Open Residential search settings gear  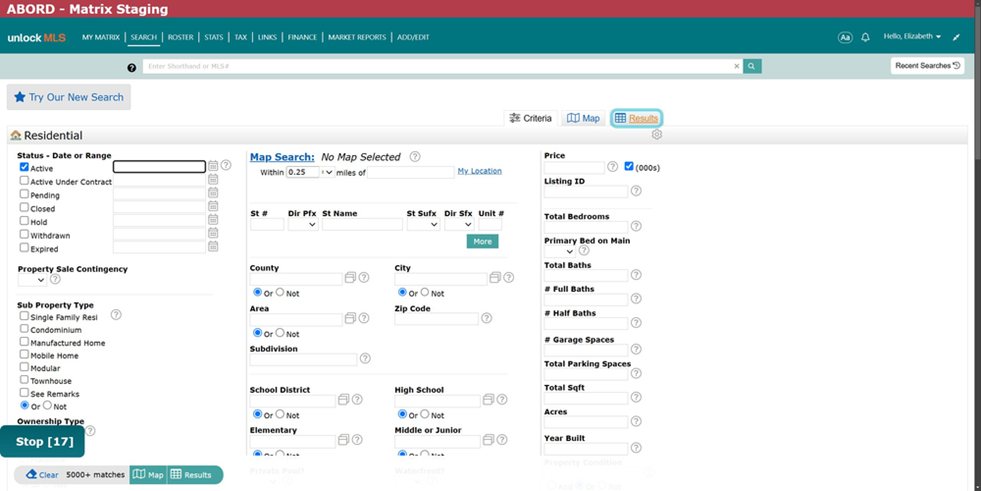tap(656, 134)
